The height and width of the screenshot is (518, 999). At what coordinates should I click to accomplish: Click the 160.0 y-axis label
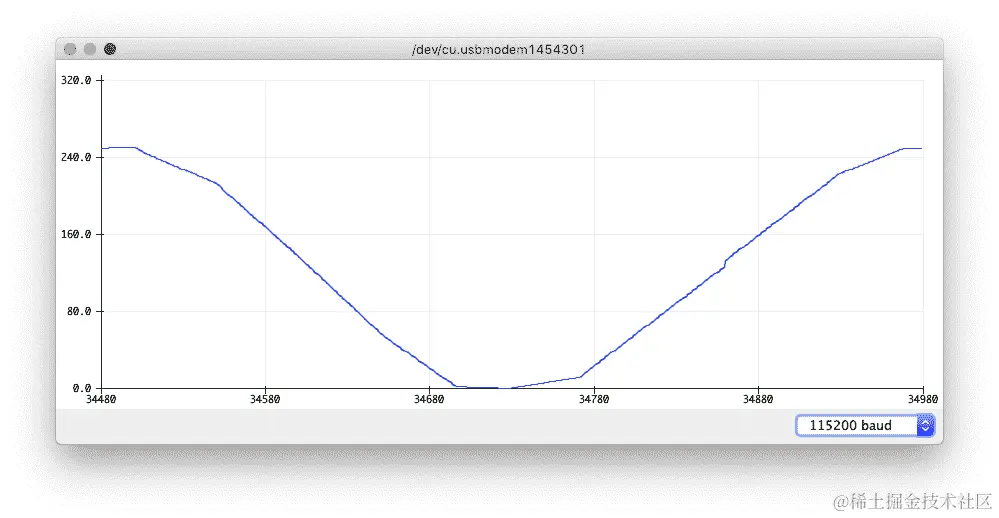click(x=76, y=234)
